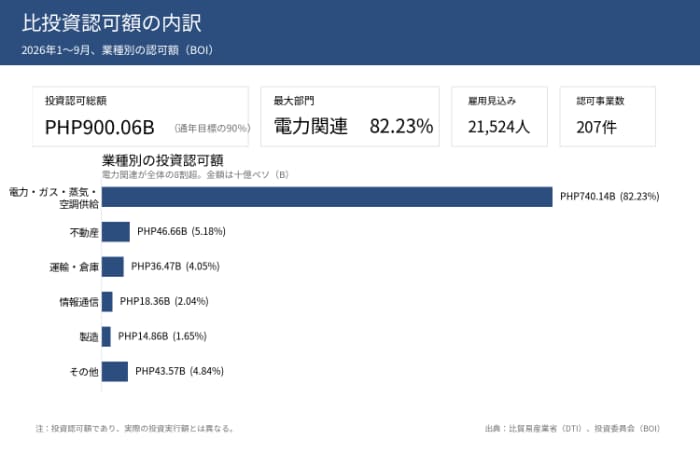Image resolution: width=700 pixels, height=466 pixels.
Task: Click the 不動産 axis label
Action: [84, 232]
